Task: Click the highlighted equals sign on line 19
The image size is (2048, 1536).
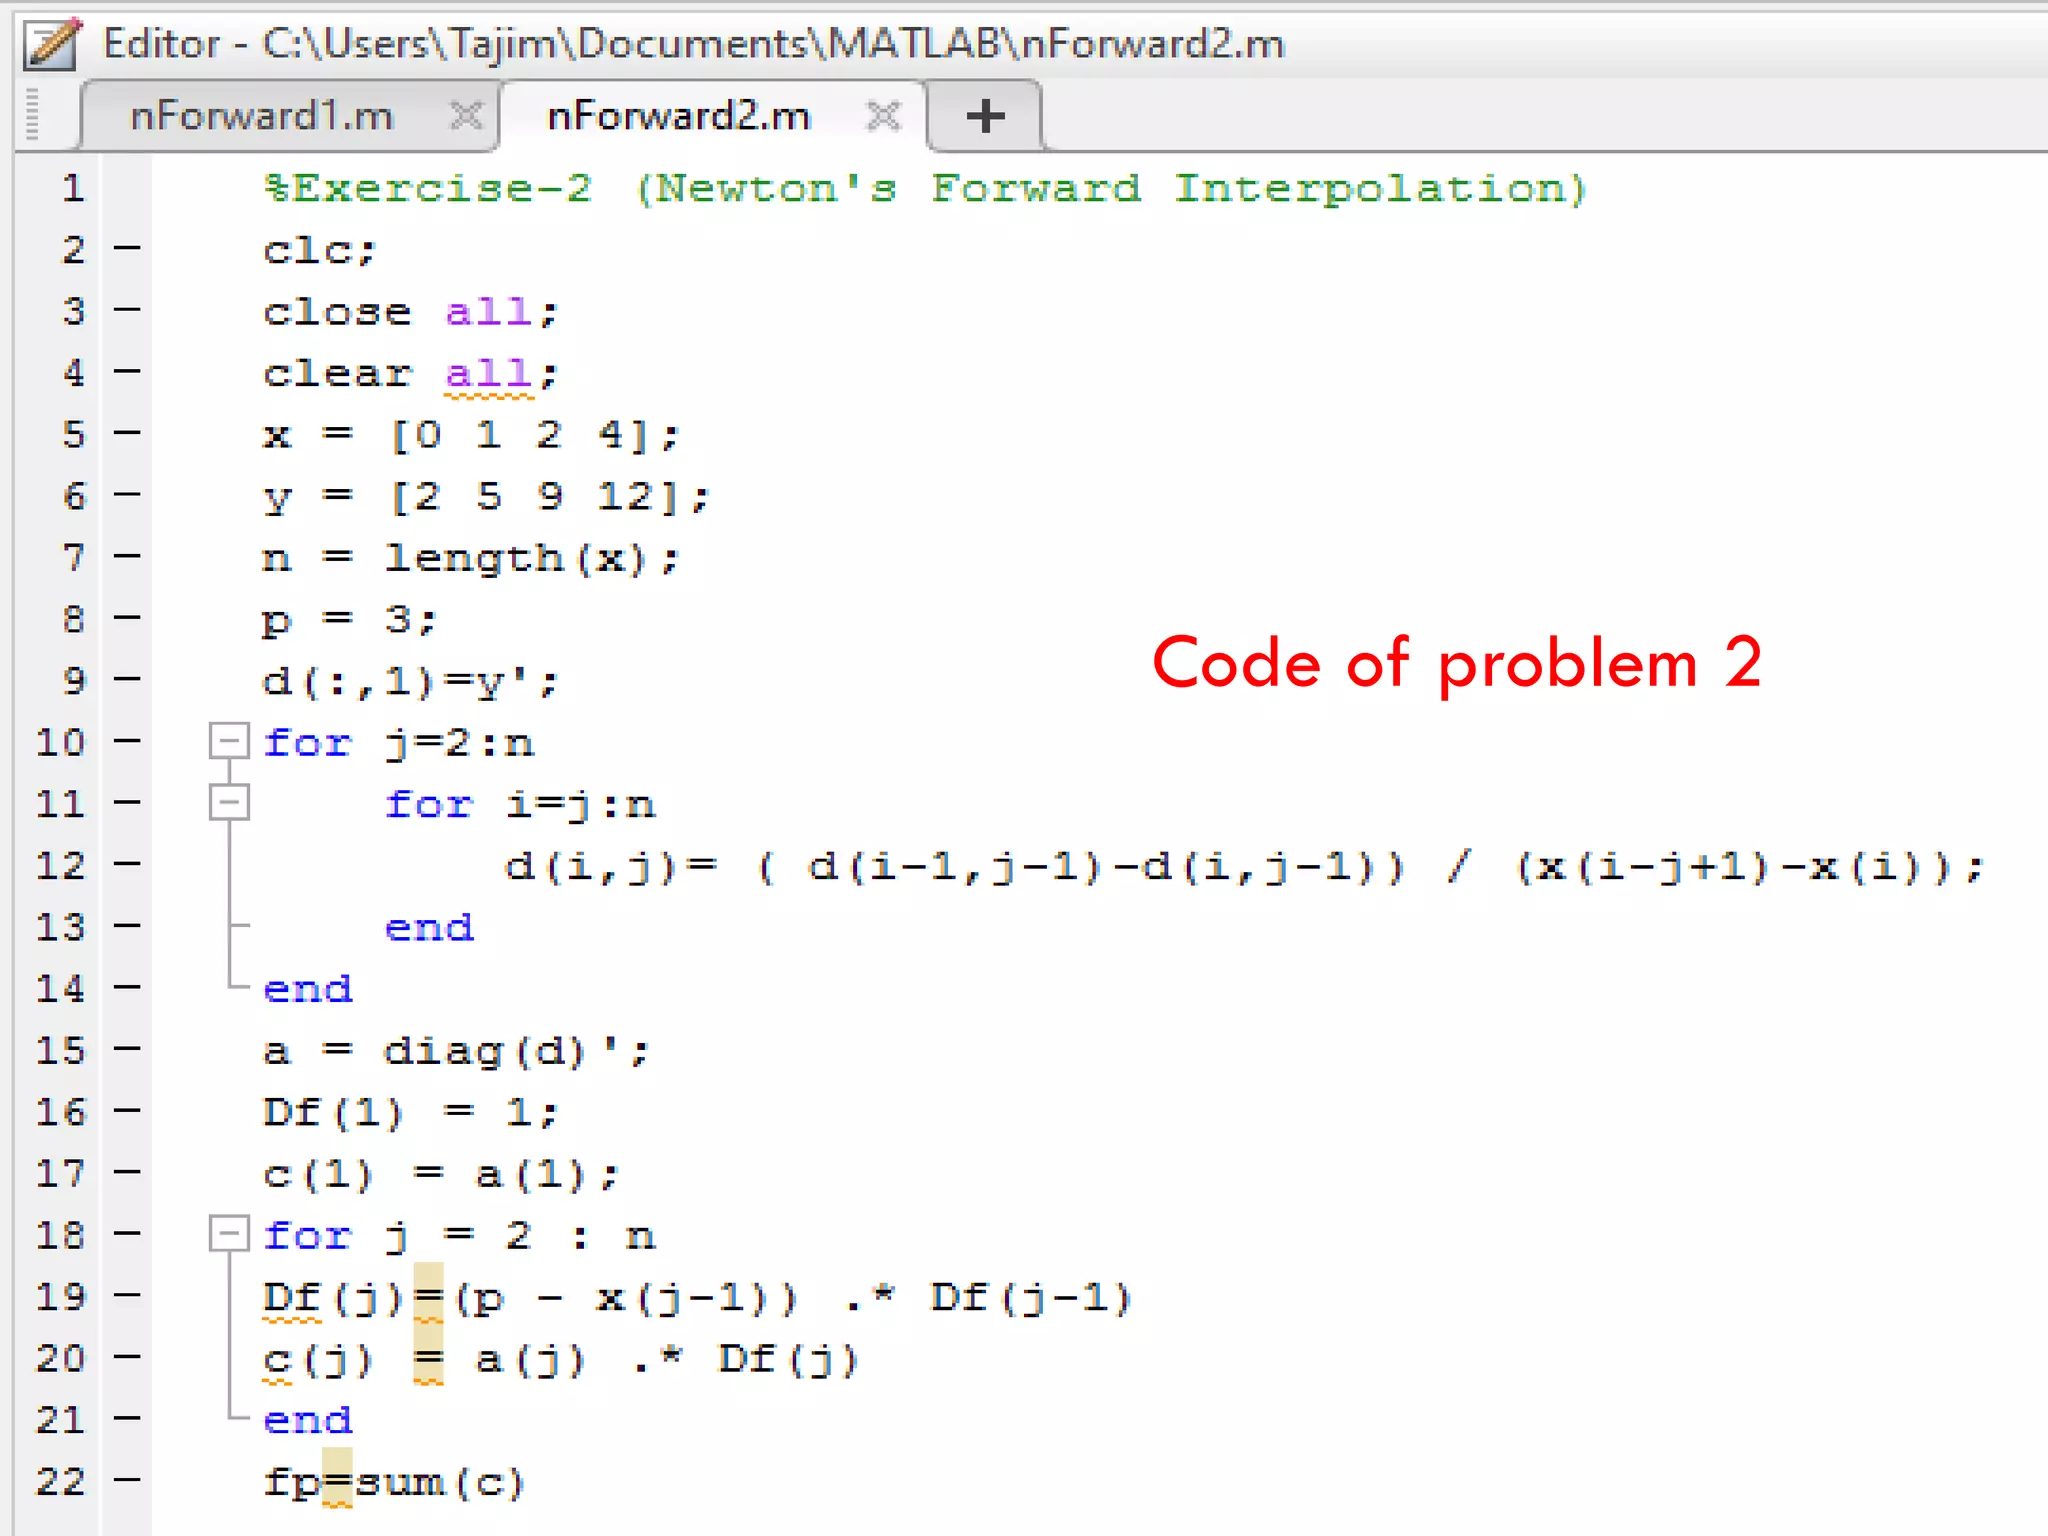Action: click(x=428, y=1297)
